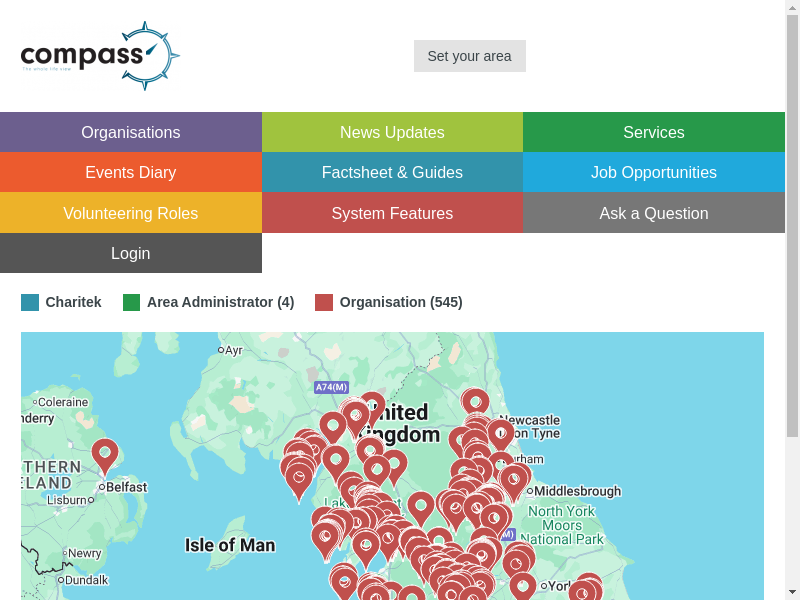Click the Ayr town marker on map

[221, 350]
